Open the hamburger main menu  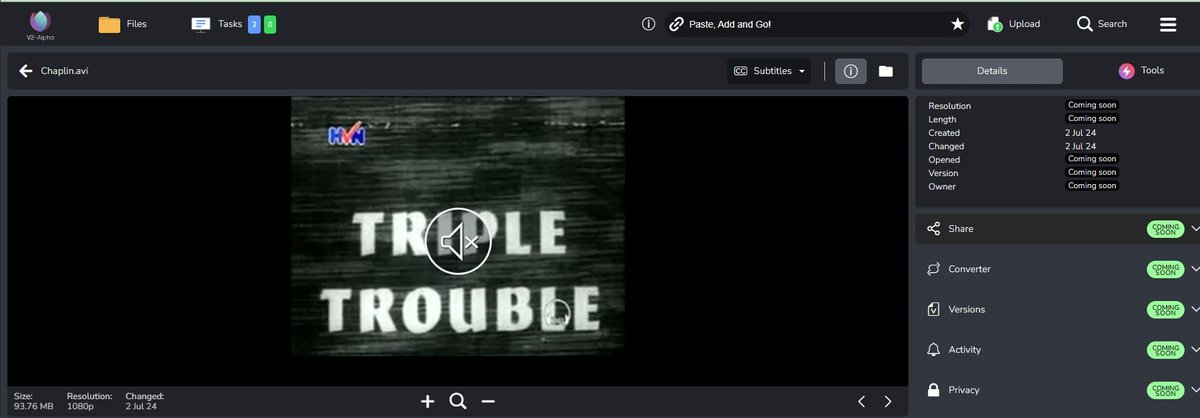tap(1167, 24)
